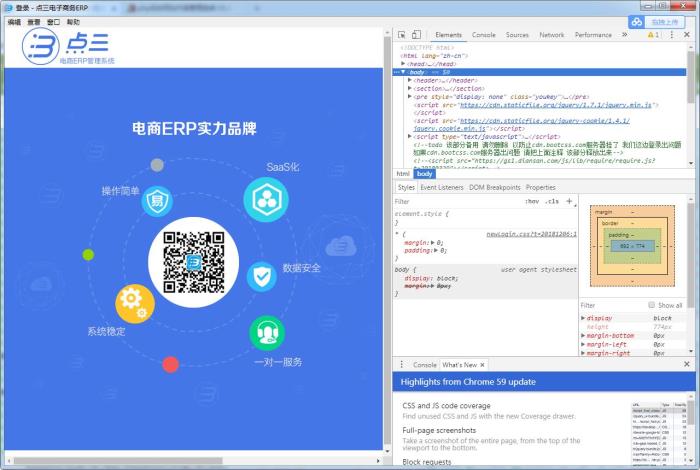Switch to Console tab in bottom drawer
The height and width of the screenshot is (470, 700).
pos(425,365)
